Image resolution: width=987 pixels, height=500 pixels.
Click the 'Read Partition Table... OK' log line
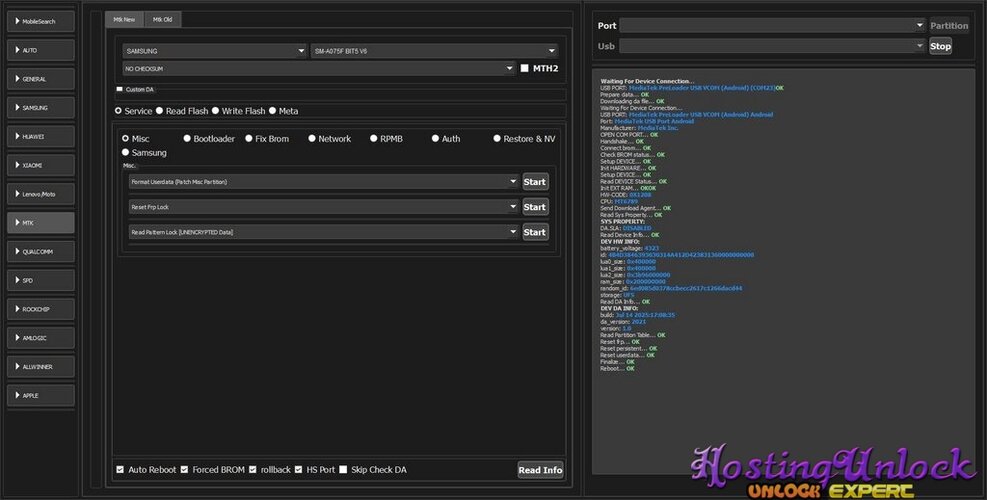(x=633, y=336)
